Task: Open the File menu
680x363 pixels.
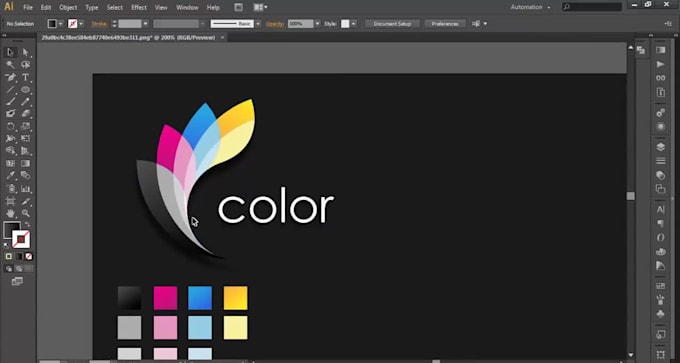Action: click(28, 7)
